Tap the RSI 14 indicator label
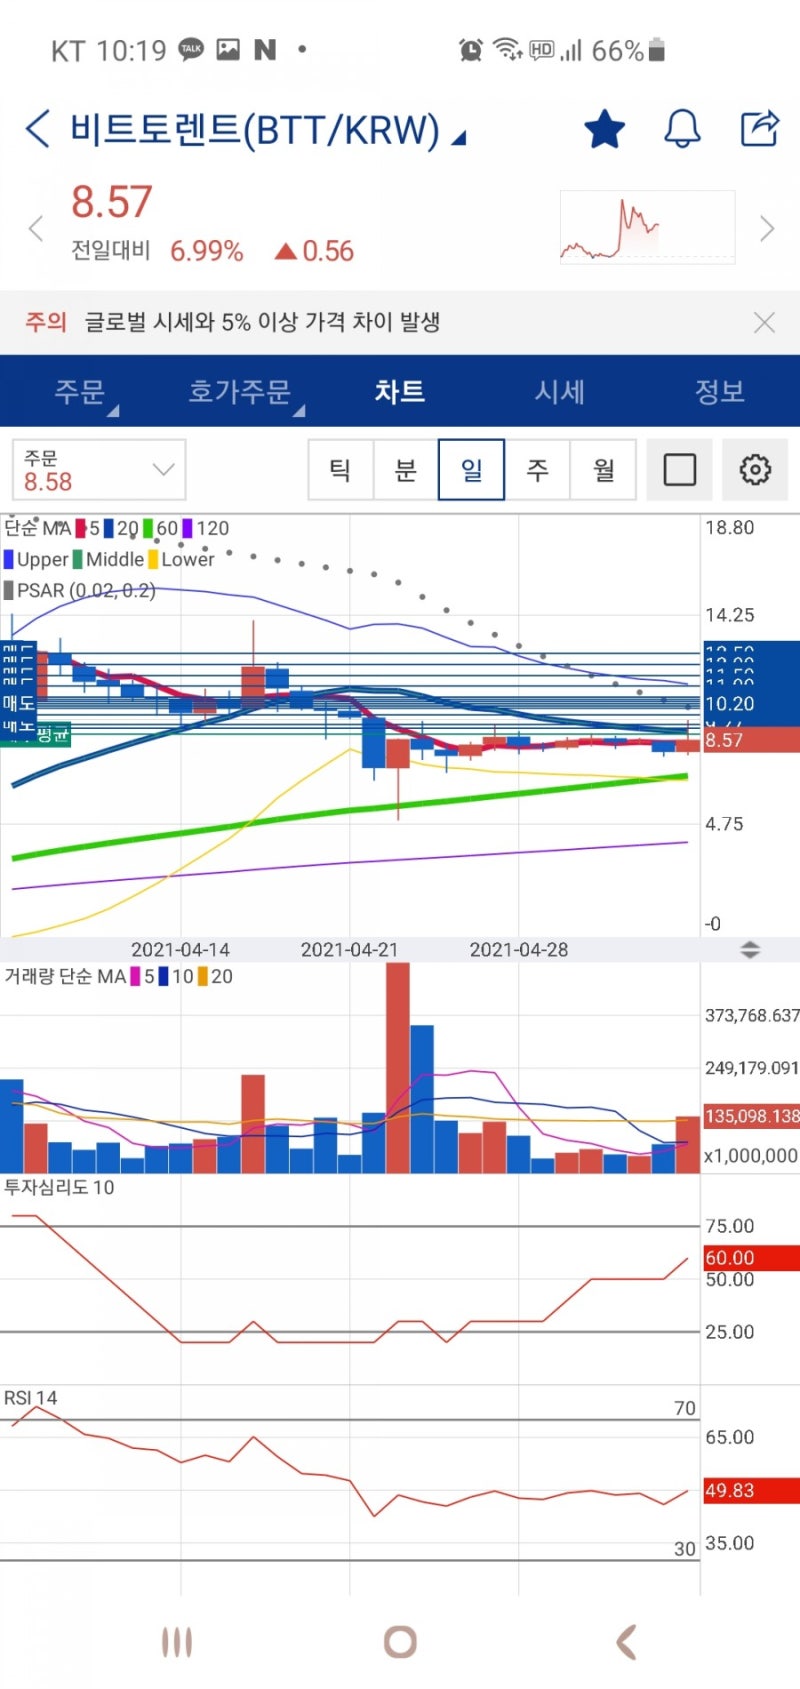This screenshot has width=800, height=1689. 31,1398
